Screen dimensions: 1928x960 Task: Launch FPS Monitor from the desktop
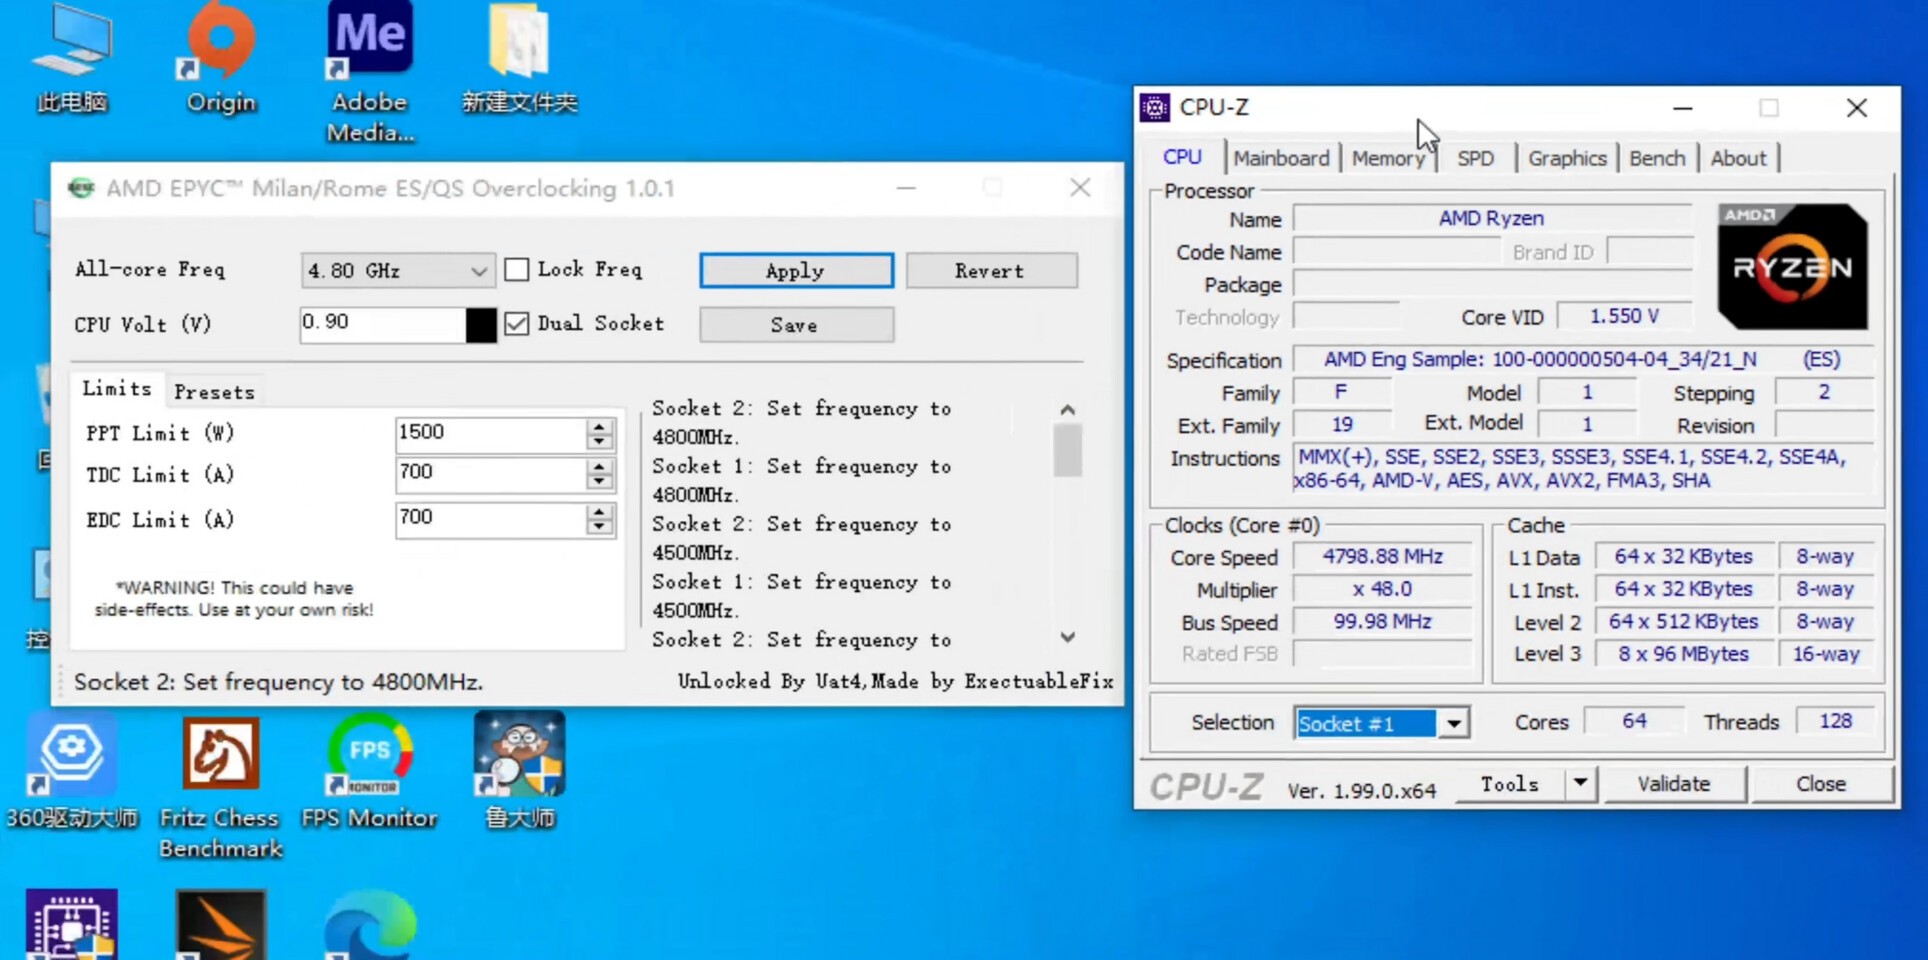[370, 770]
